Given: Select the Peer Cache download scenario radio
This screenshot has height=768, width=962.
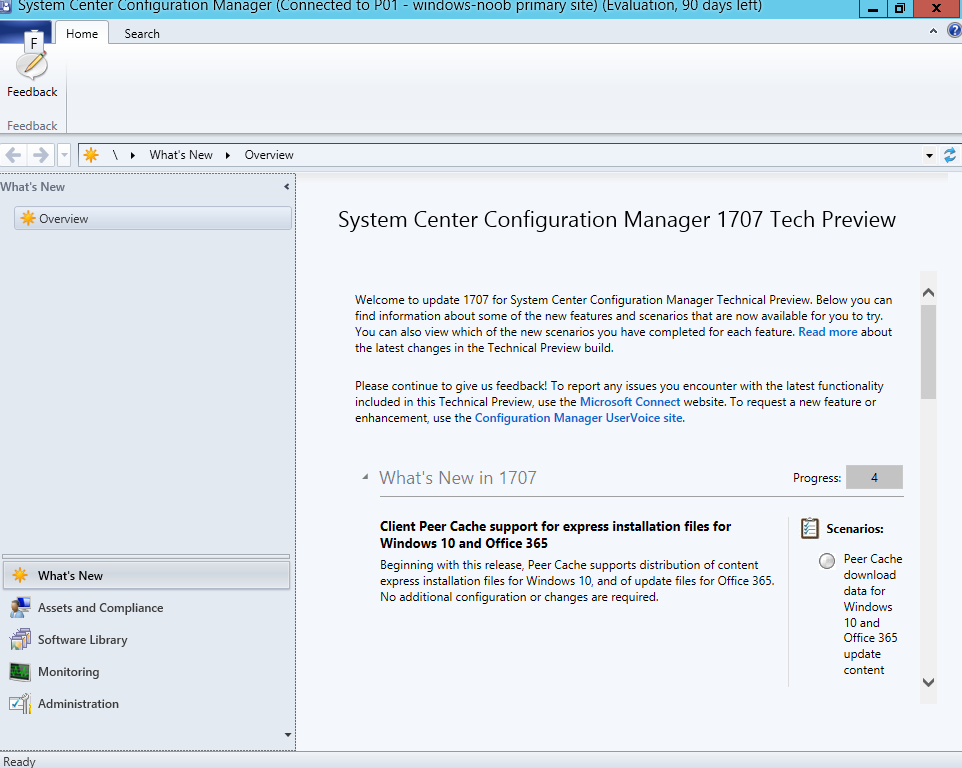Looking at the screenshot, I should [826, 561].
